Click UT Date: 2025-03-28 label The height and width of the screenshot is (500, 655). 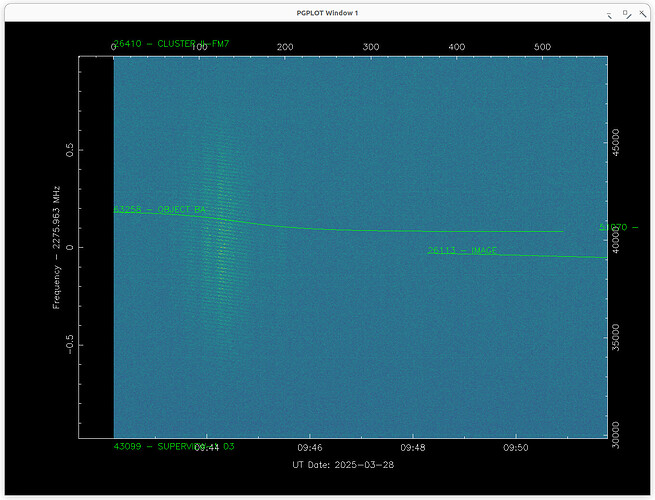tap(343, 464)
